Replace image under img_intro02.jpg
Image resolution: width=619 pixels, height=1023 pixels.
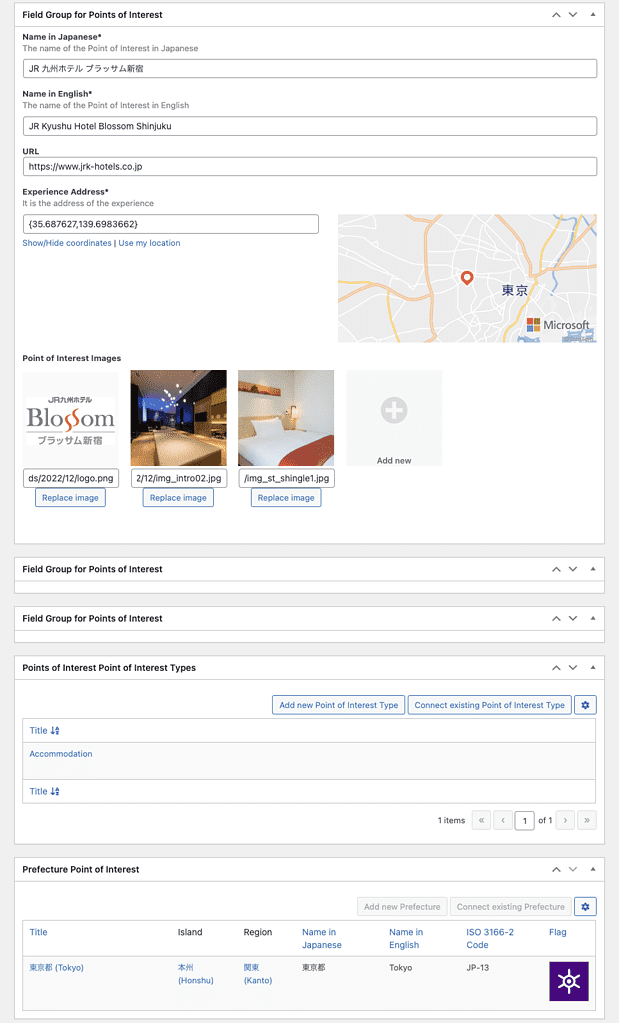tap(178, 498)
